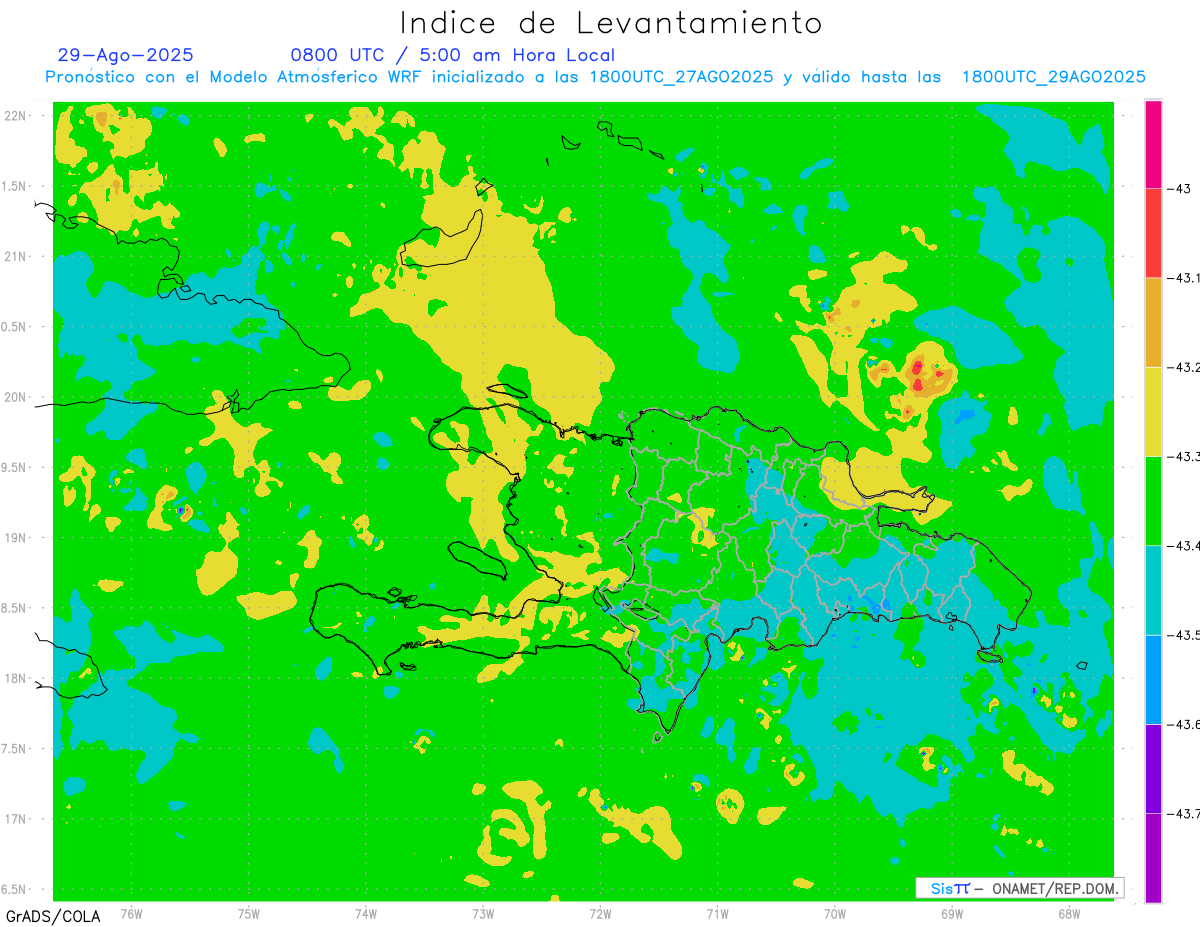Image resolution: width=1200 pixels, height=927 pixels.
Task: Click the '68W' longitude label
Action: (x=1069, y=913)
